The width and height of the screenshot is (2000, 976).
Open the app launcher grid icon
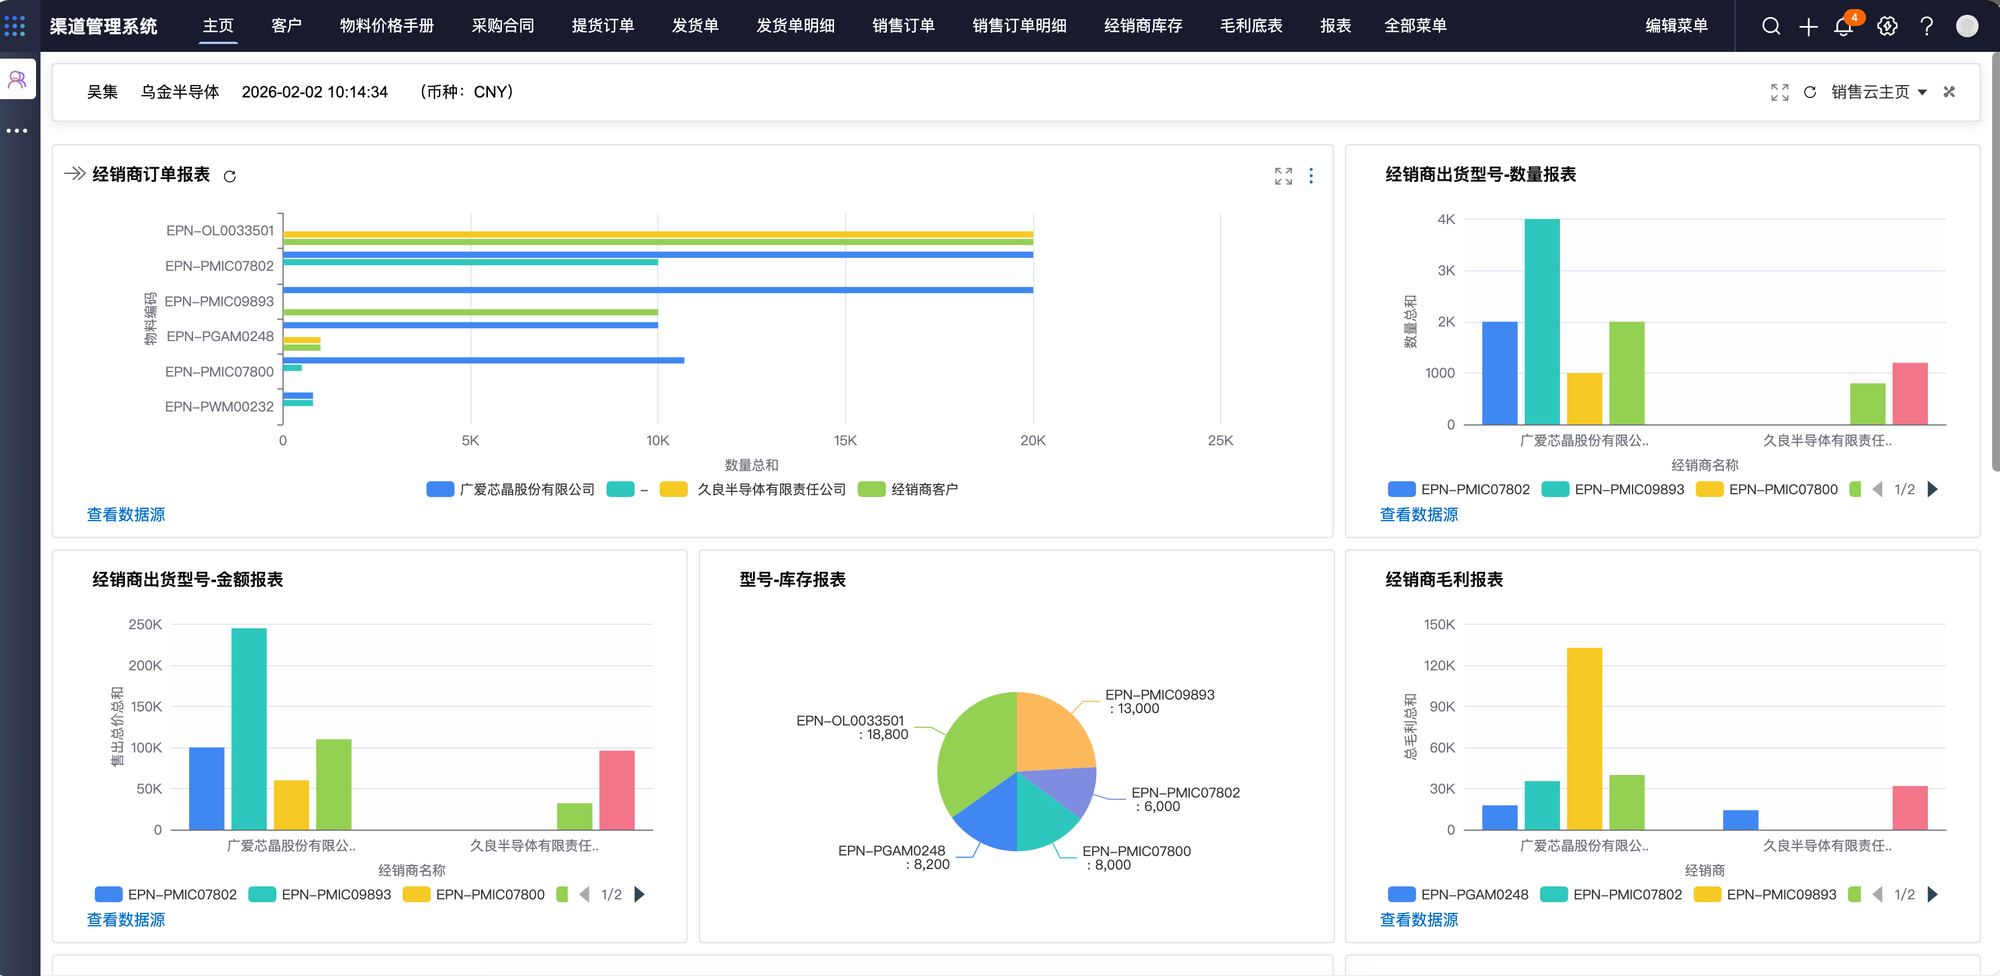(15, 25)
